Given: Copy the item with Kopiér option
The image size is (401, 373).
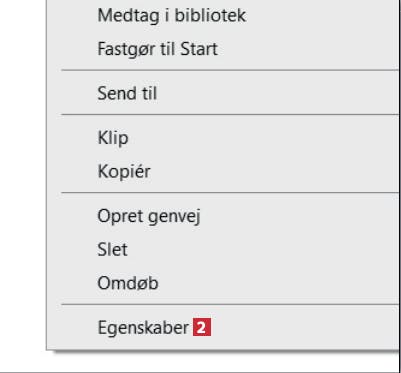Looking at the screenshot, I should [223, 171].
